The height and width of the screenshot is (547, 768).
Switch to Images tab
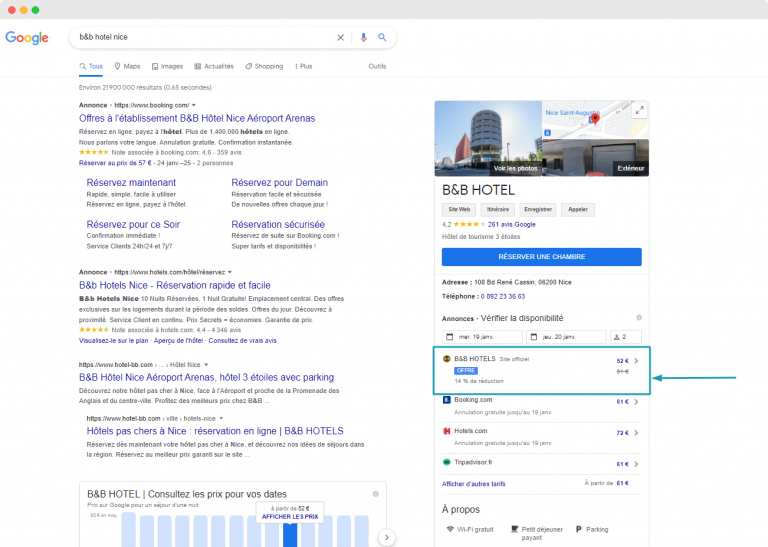pos(168,66)
